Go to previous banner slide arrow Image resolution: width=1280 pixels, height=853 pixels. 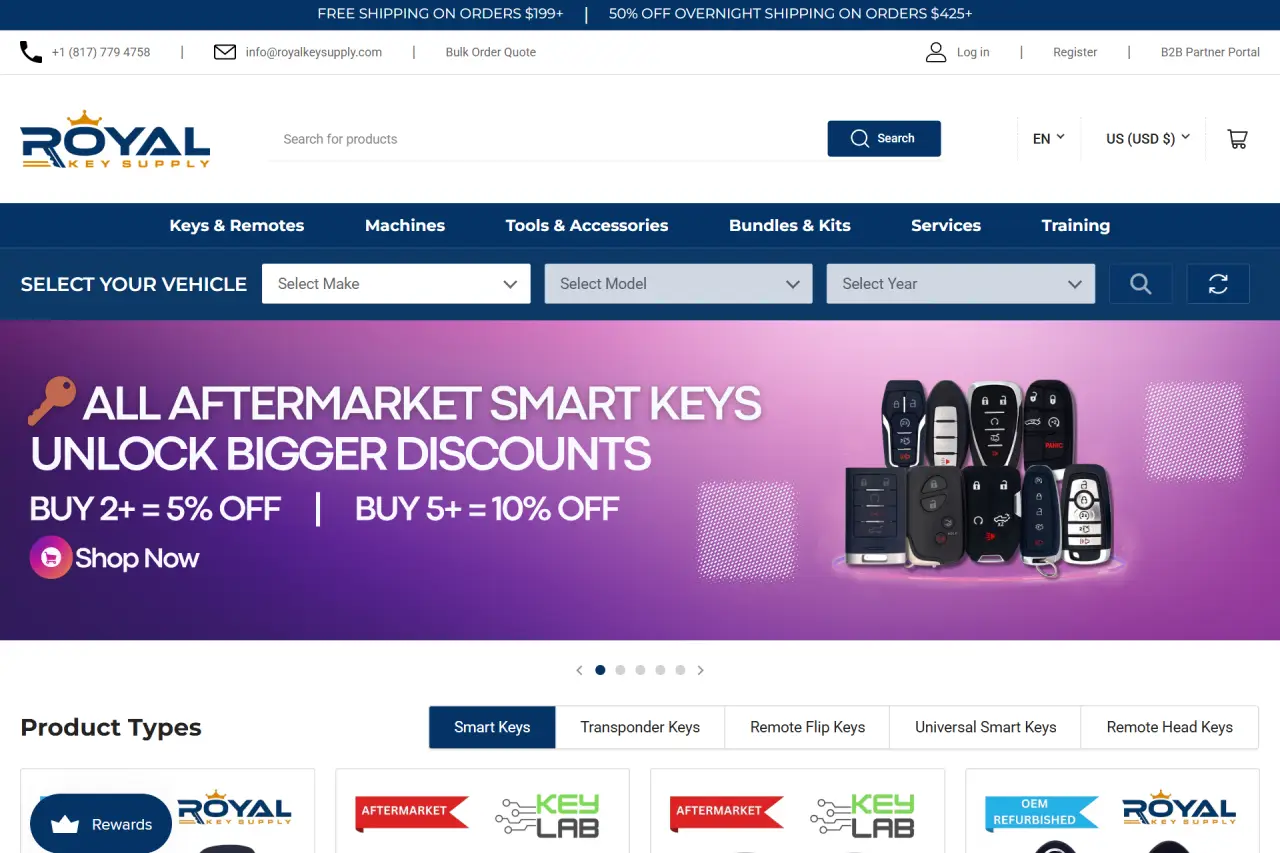[x=579, y=670]
